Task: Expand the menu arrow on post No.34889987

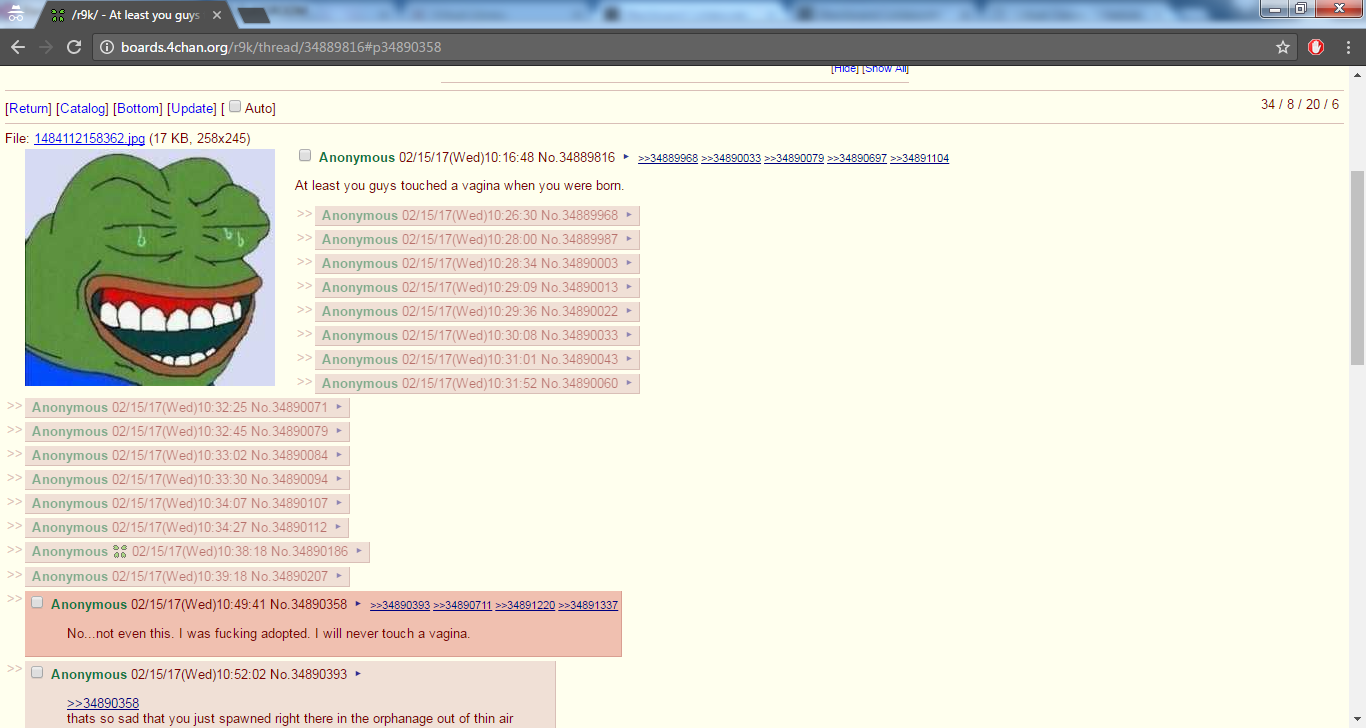Action: (629, 239)
